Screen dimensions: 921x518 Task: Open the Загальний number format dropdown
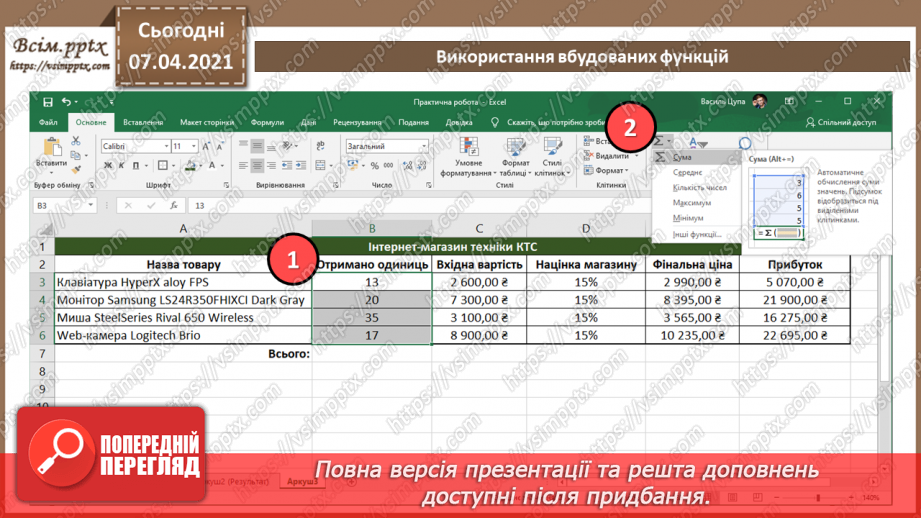coord(424,146)
